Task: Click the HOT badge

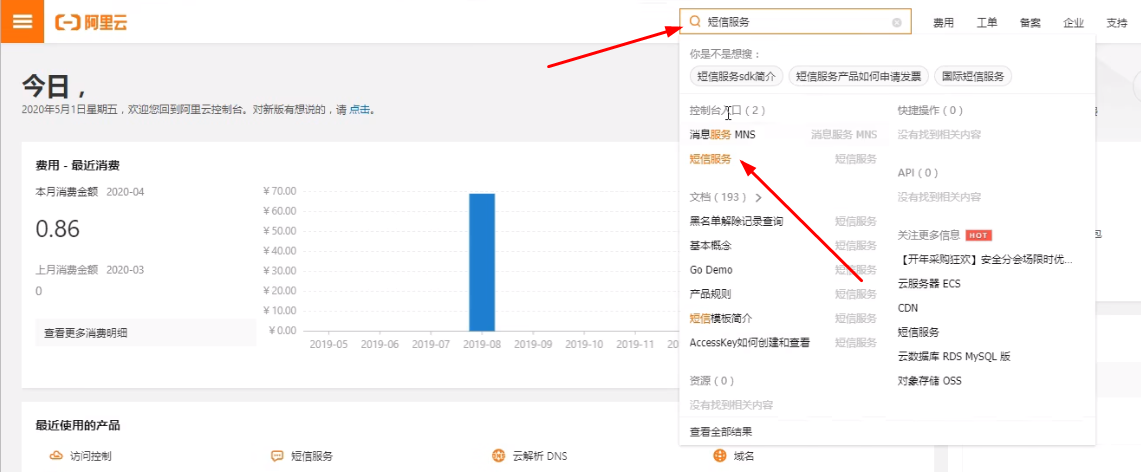Action: pyautogui.click(x=979, y=235)
